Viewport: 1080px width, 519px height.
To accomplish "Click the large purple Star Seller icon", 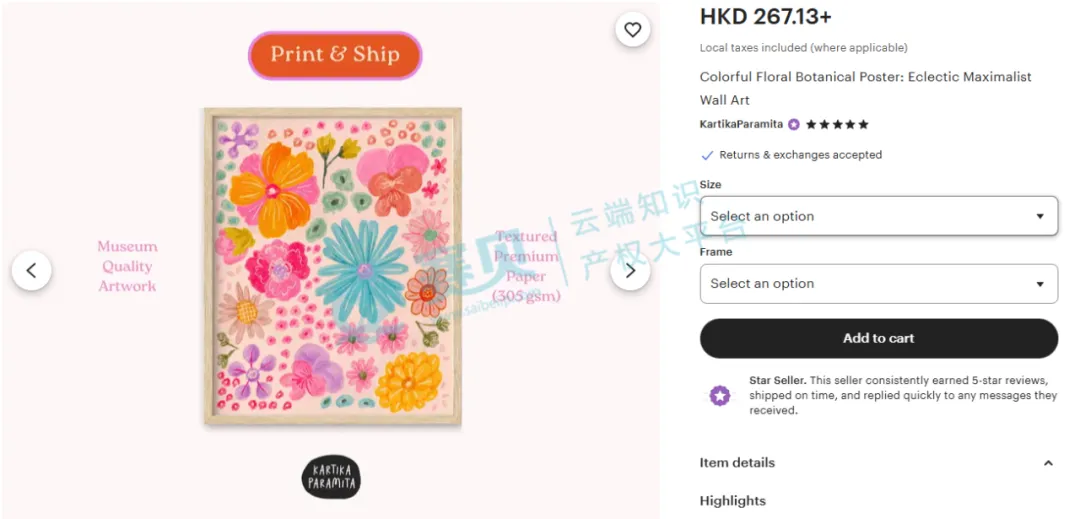I will click(720, 395).
